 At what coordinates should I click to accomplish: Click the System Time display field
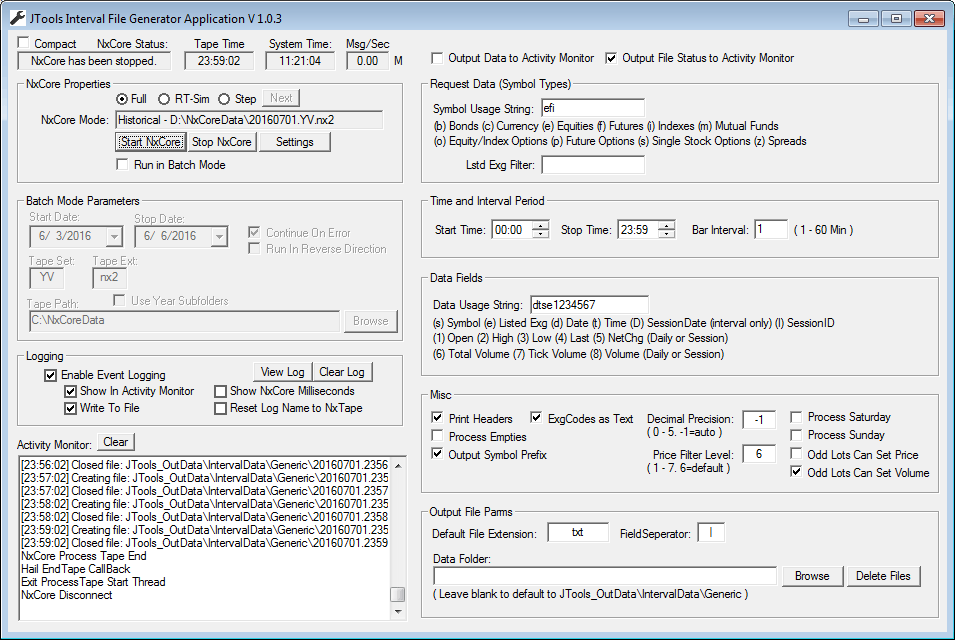tap(300, 61)
